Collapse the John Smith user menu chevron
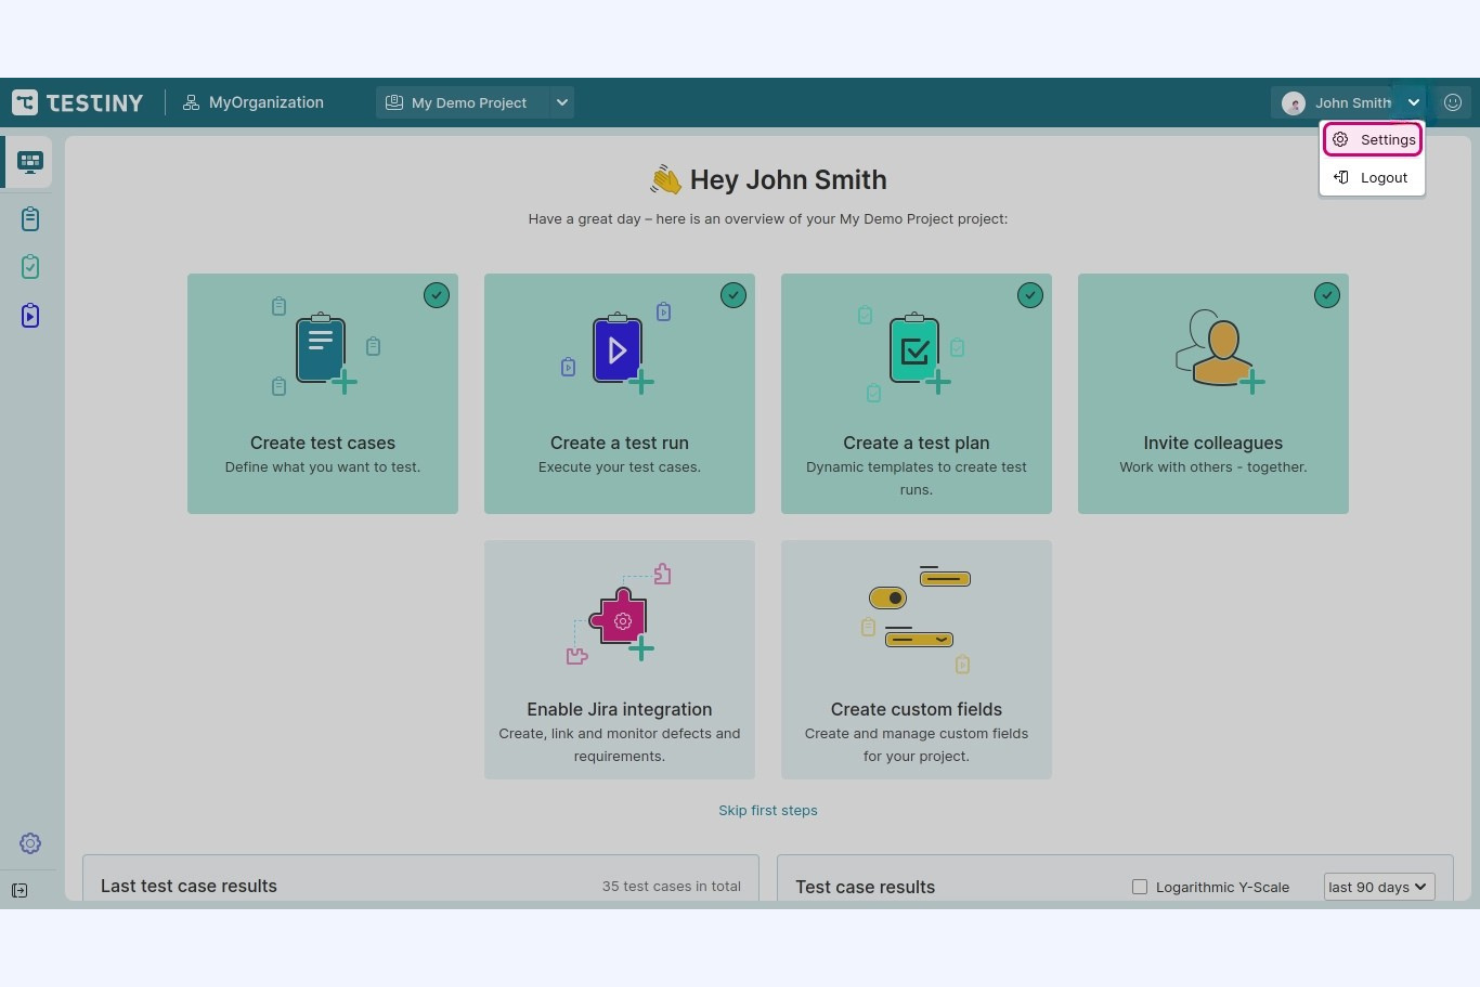Viewport: 1480px width, 987px height. point(1413,102)
